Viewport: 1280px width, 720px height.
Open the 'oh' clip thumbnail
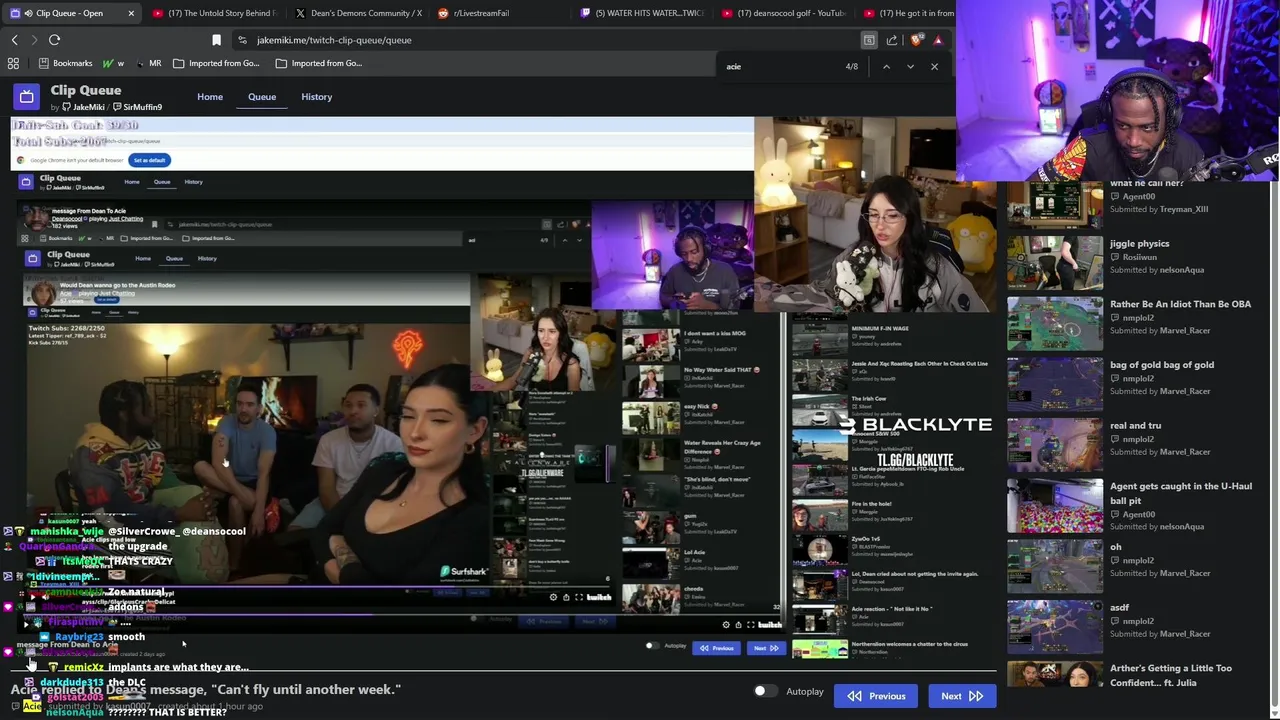pos(1055,566)
